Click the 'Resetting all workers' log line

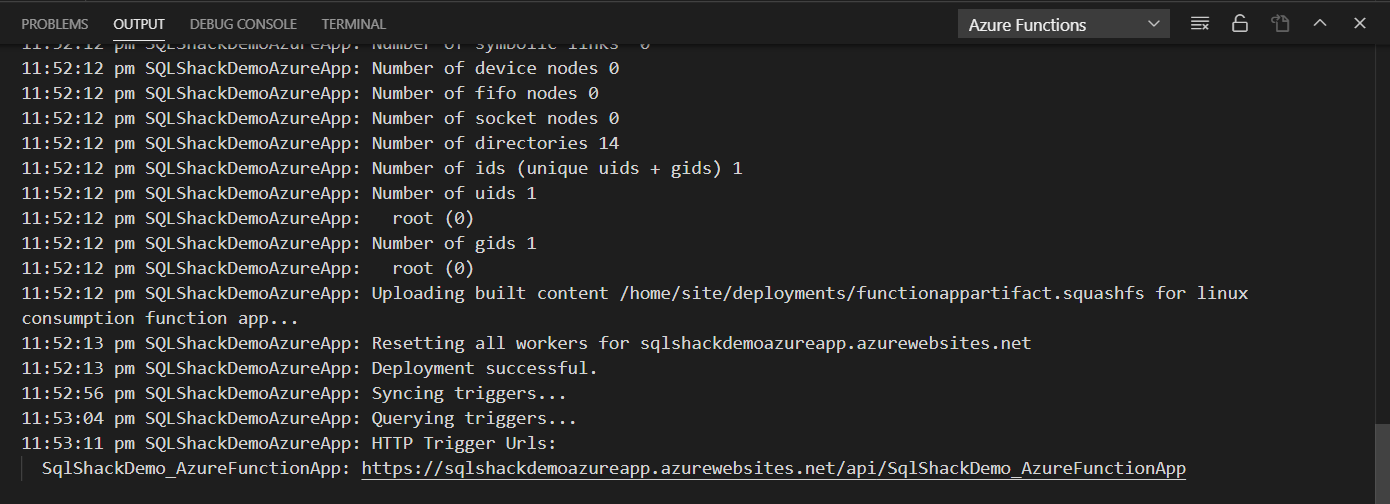coord(700,343)
